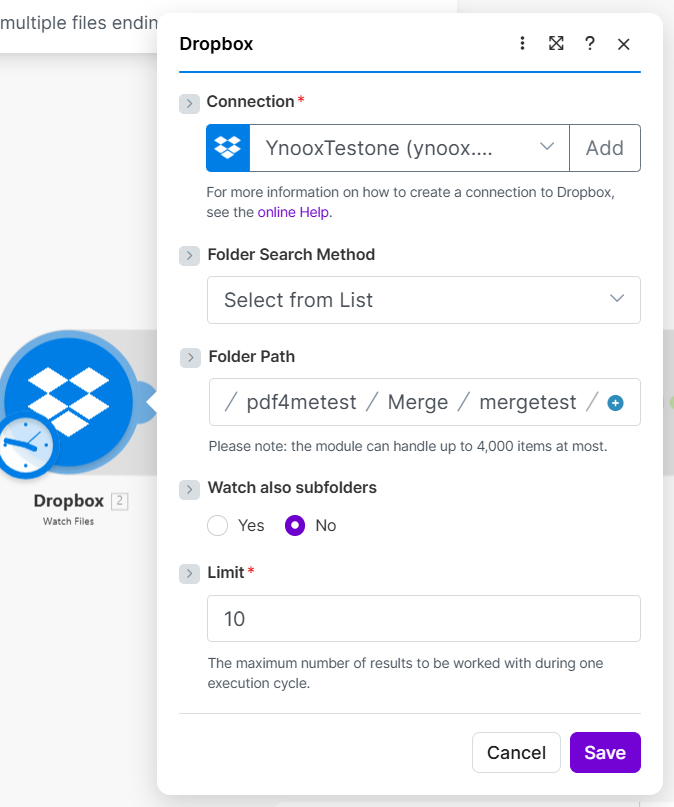Click the Limit input field showing 10
The width and height of the screenshot is (674, 807).
pos(424,619)
